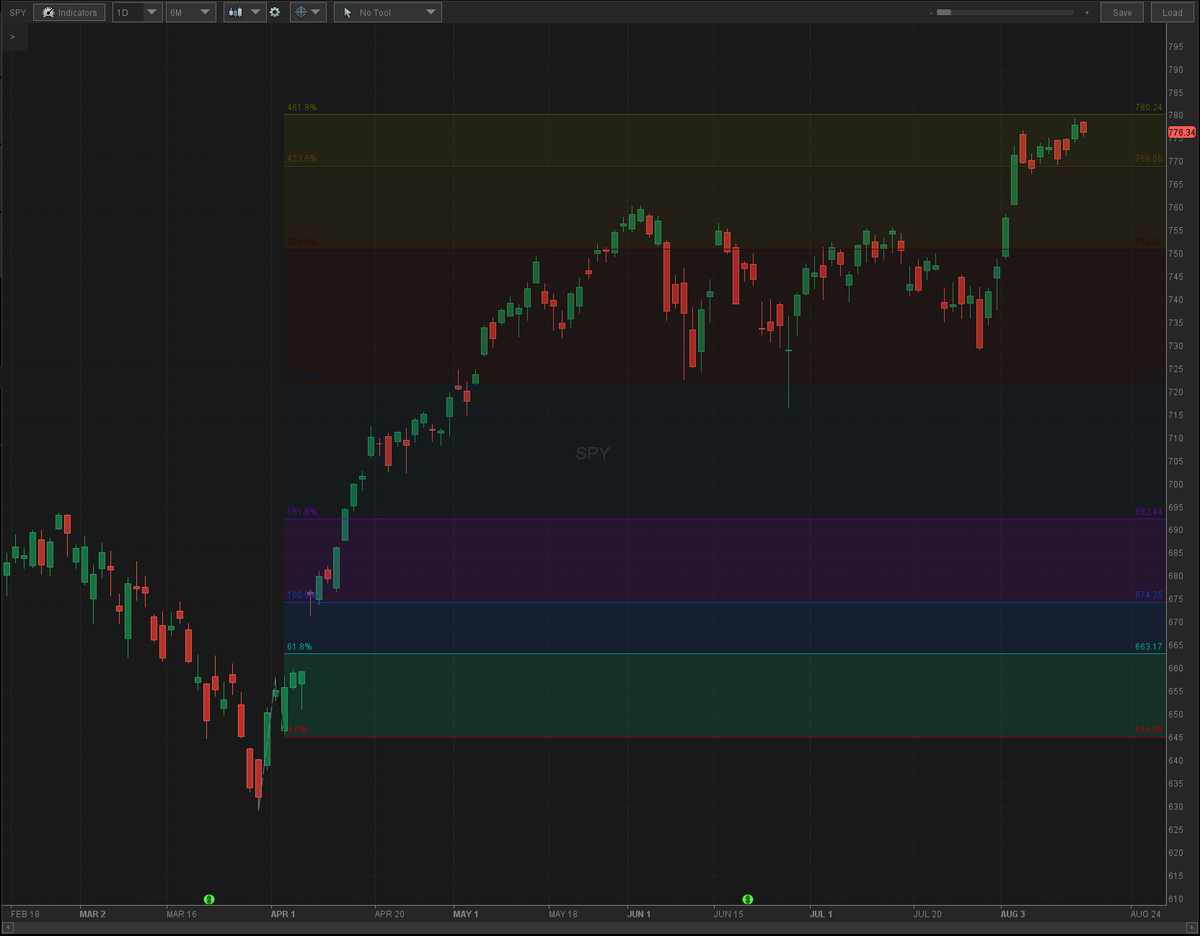Image resolution: width=1200 pixels, height=936 pixels.
Task: Click the zoom in plus button
Action: 1087,12
